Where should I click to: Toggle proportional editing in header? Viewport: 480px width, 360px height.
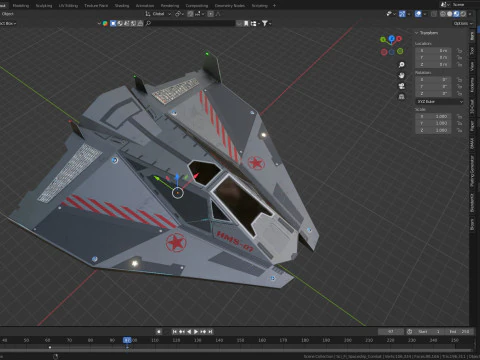point(210,14)
